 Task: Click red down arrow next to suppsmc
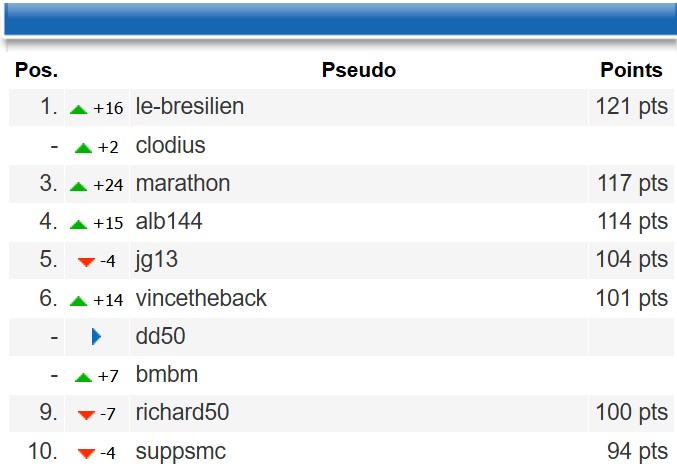tap(86, 453)
